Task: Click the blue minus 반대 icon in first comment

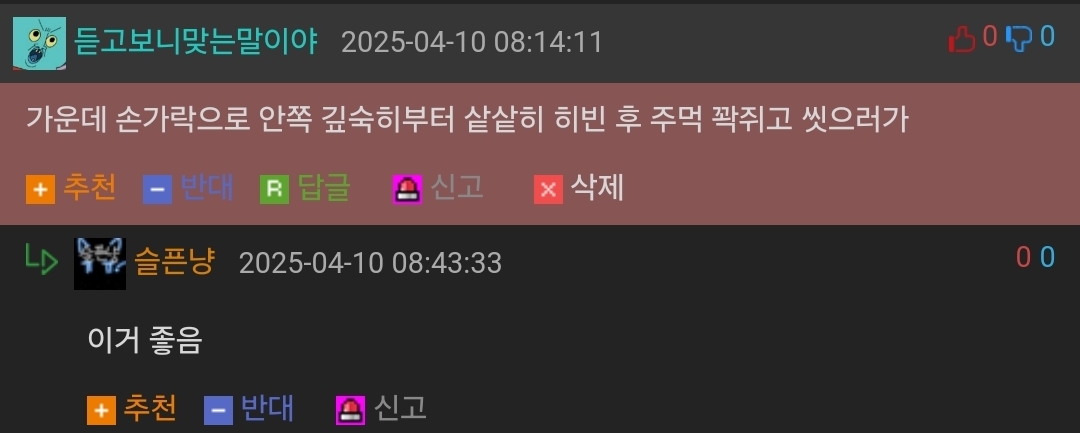Action: pos(158,189)
